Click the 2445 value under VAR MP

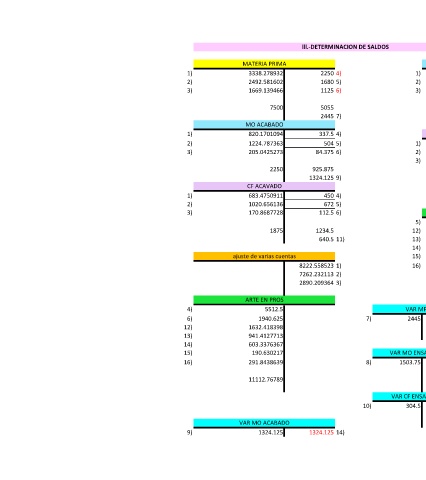click(414, 319)
